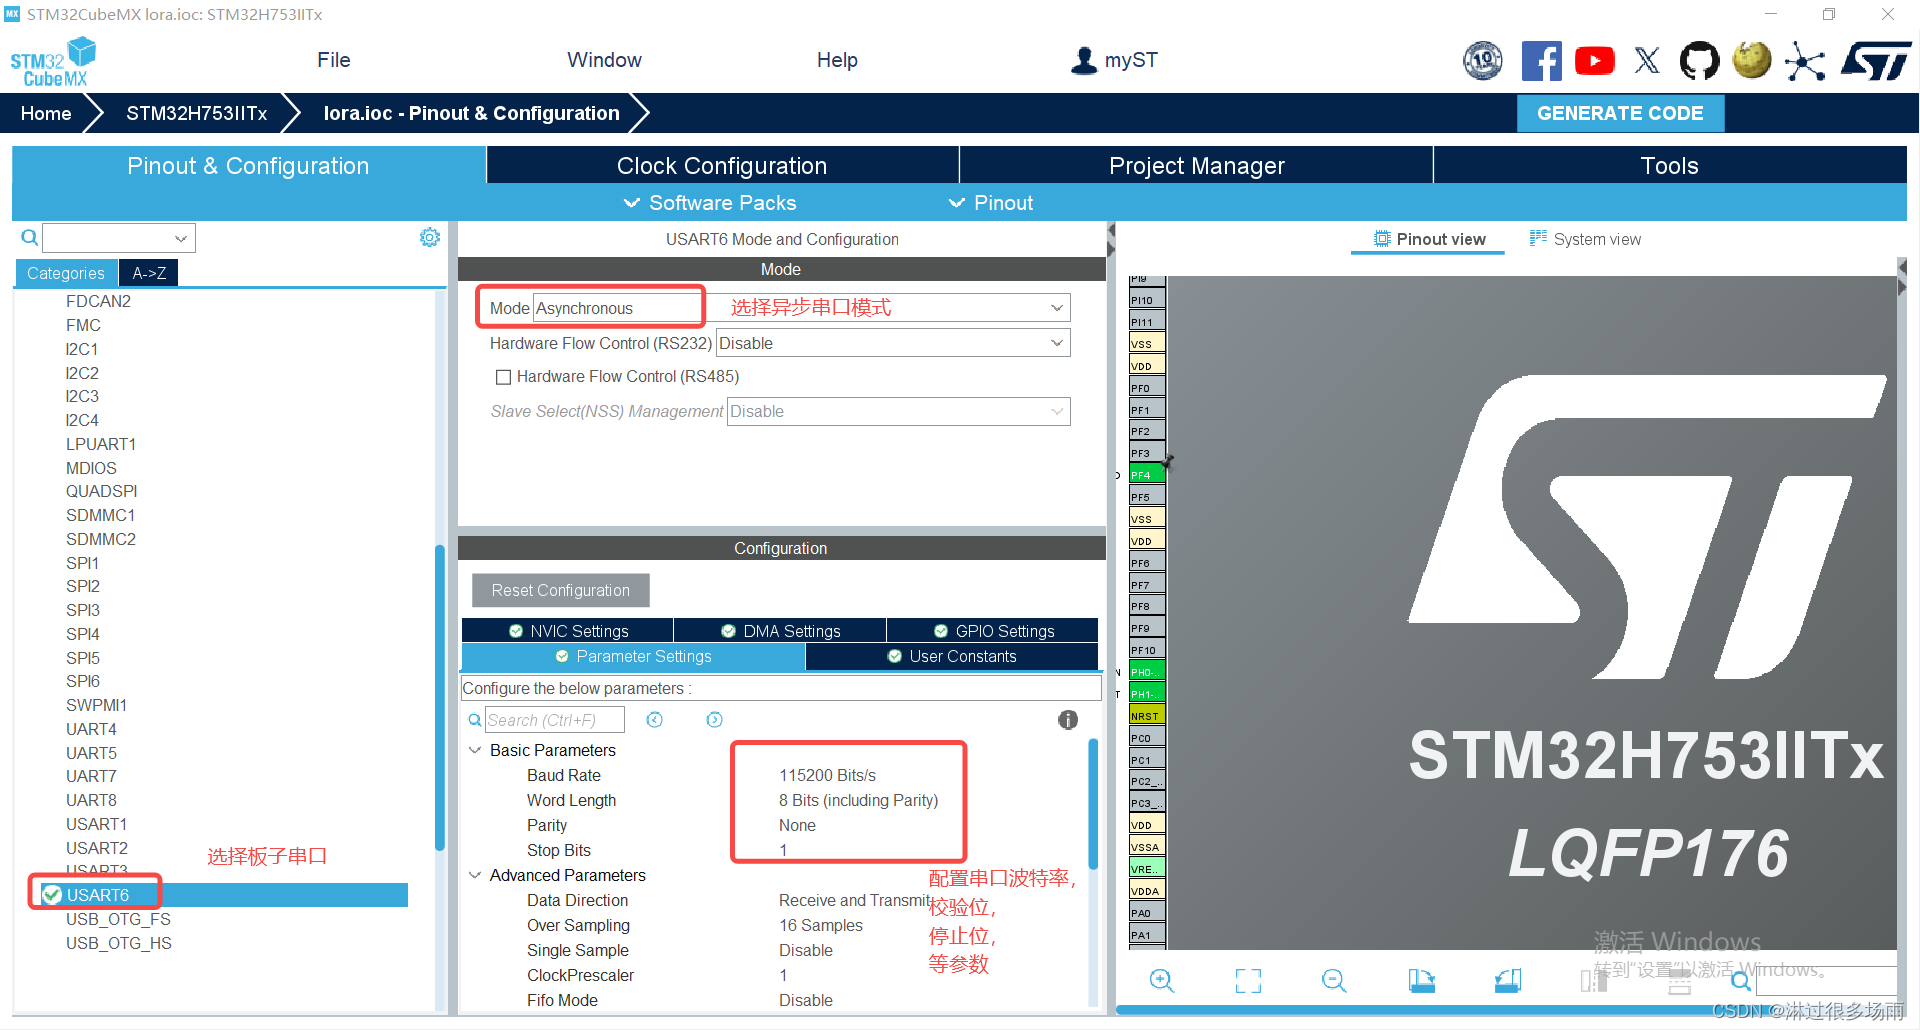Select SPI1 in peripheral list
Screen dimensions: 1920x1030
[x=82, y=563]
